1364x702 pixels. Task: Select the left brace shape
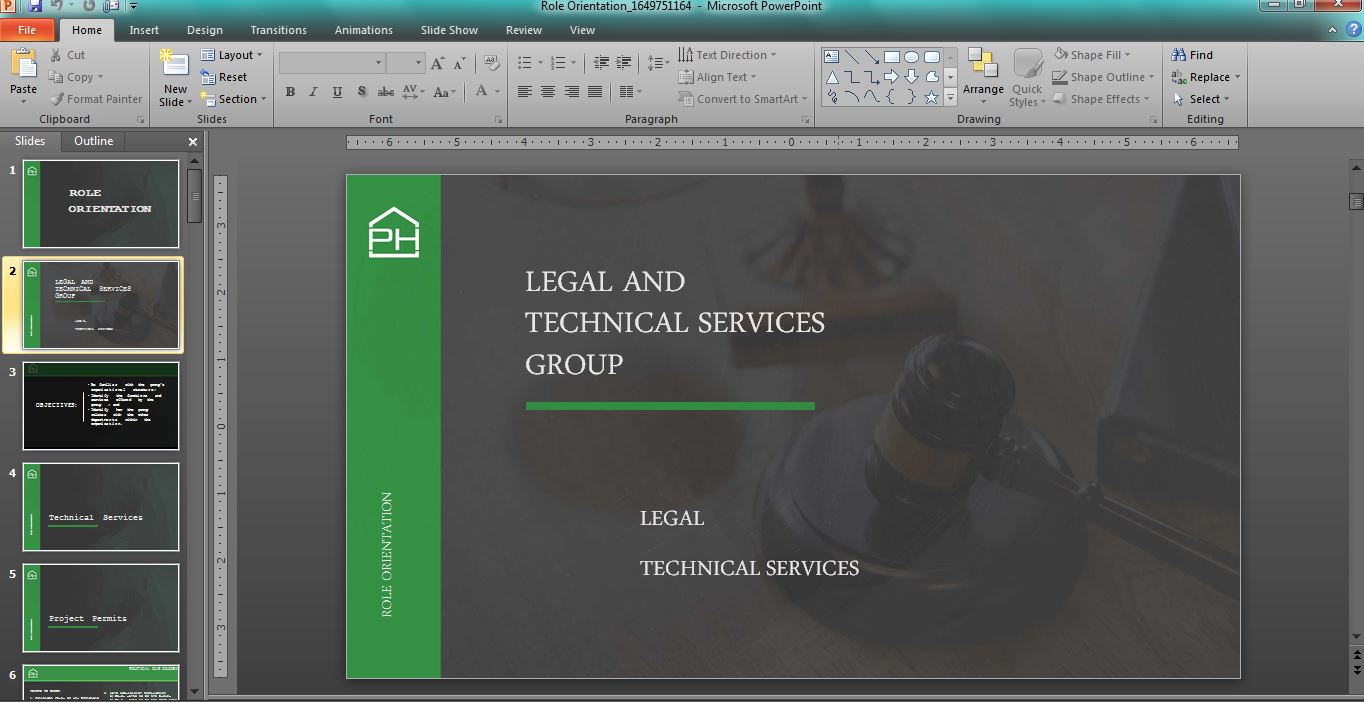click(x=891, y=97)
